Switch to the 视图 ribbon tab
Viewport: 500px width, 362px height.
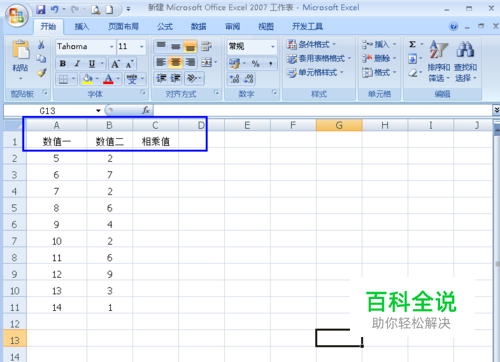click(x=266, y=26)
